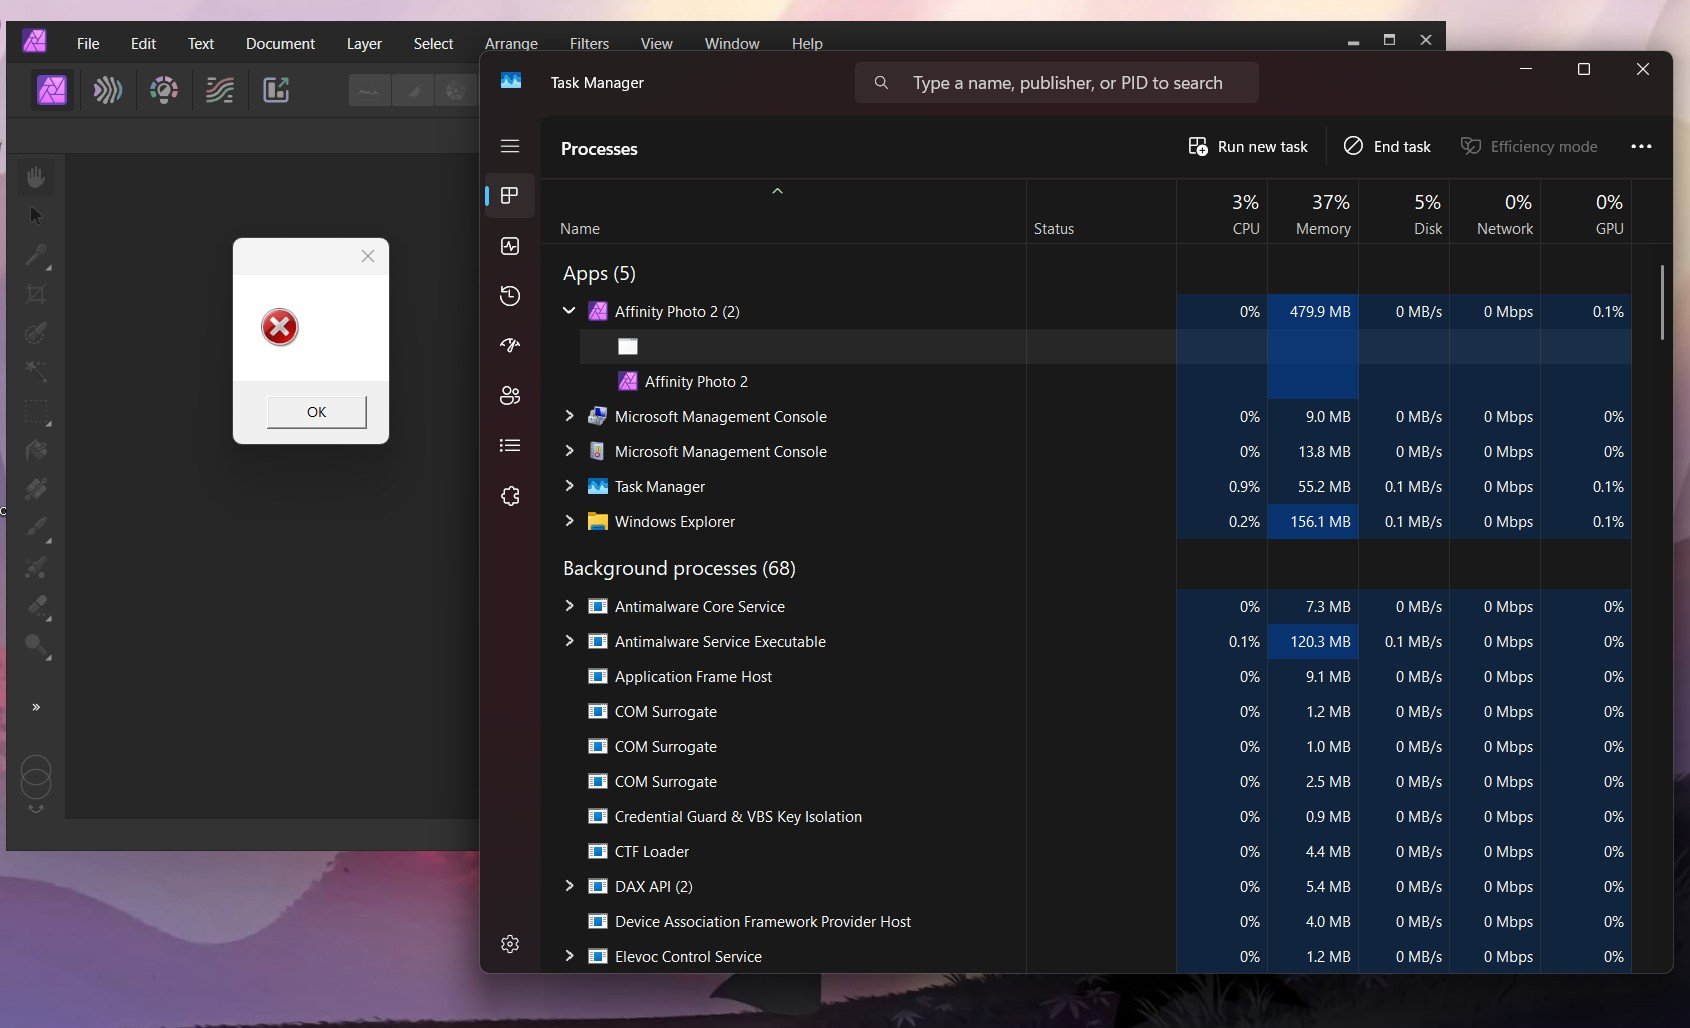1690x1028 pixels.
Task: Expand Elevoc Control Service row
Action: tap(569, 956)
